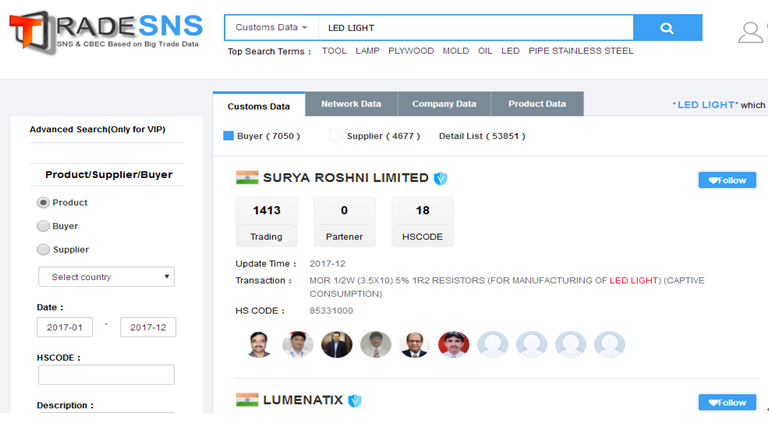Click Update Time value 2017-12
Image resolution: width=769 pixels, height=421 pixels.
[327, 264]
